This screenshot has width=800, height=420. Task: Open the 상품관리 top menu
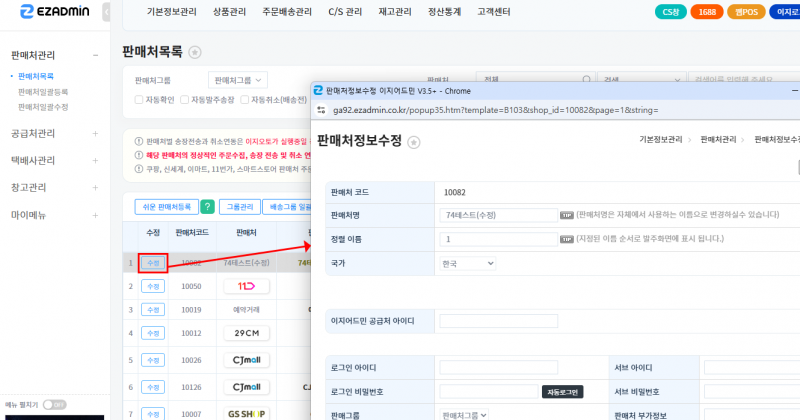(229, 12)
